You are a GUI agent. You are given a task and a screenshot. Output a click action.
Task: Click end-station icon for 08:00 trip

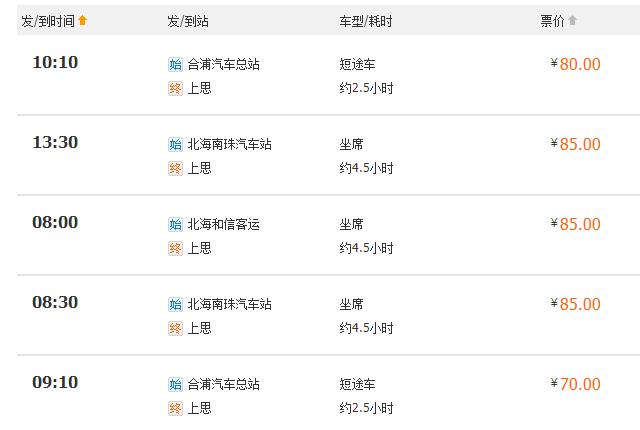pyautogui.click(x=175, y=248)
